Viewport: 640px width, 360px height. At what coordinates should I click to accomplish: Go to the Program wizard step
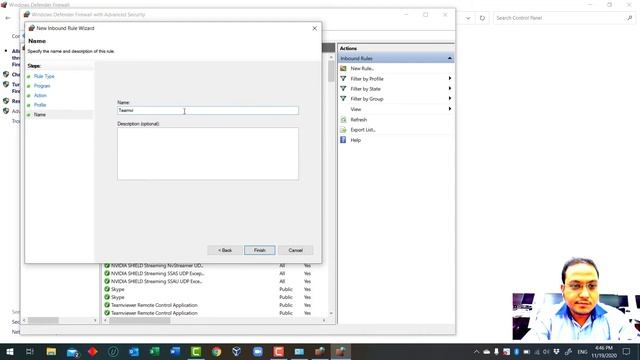(42, 86)
